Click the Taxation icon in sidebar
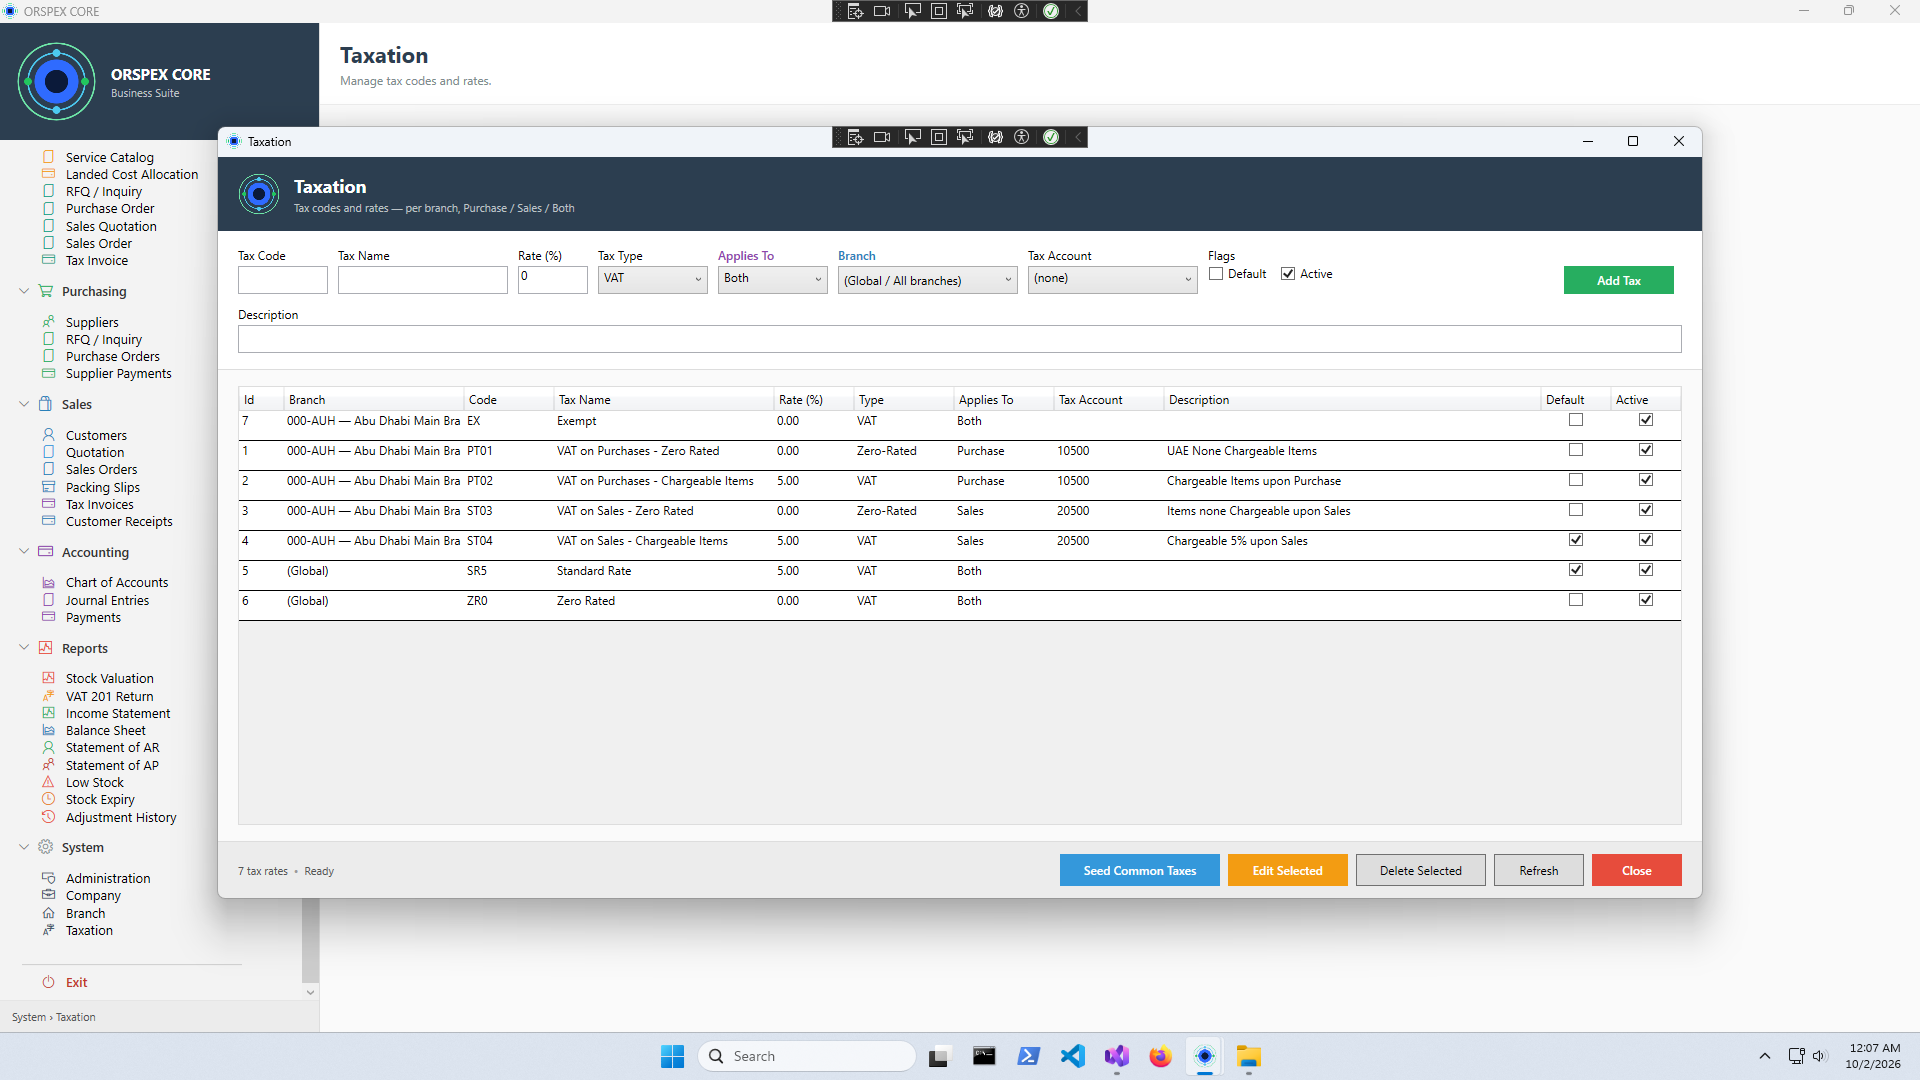 click(x=48, y=930)
